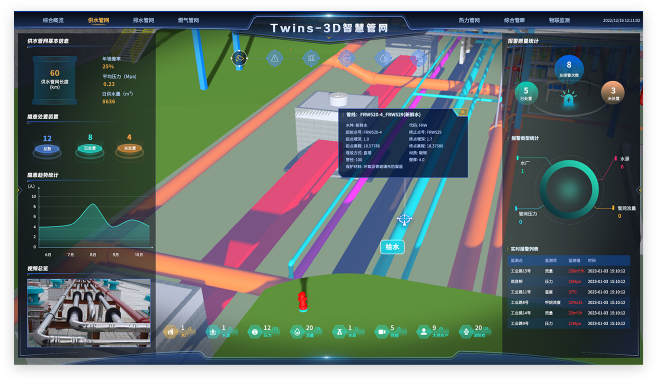Open the 热力管网 tab
The image size is (659, 383).
(x=469, y=20)
